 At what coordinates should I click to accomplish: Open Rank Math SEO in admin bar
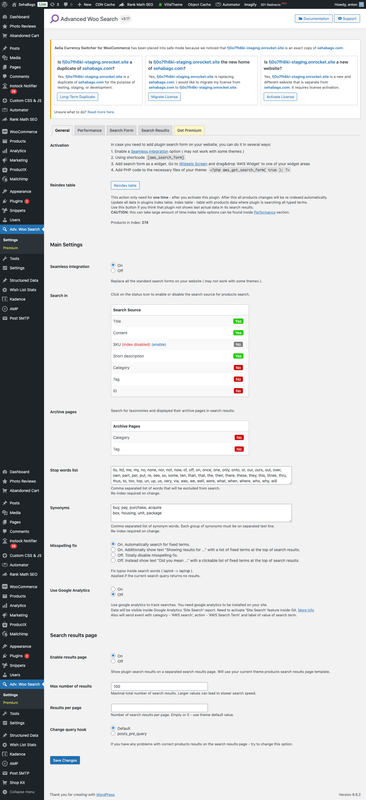(137, 4)
